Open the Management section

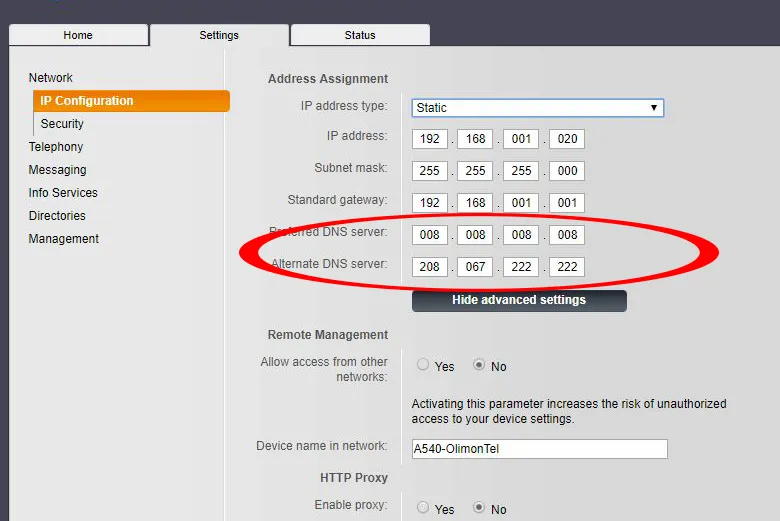(x=64, y=239)
